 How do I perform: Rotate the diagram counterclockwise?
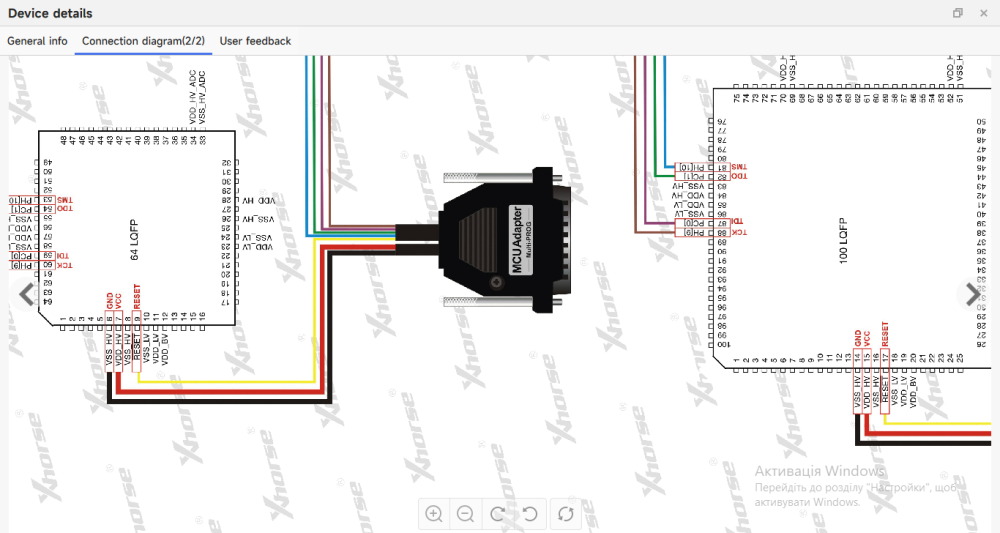point(530,514)
